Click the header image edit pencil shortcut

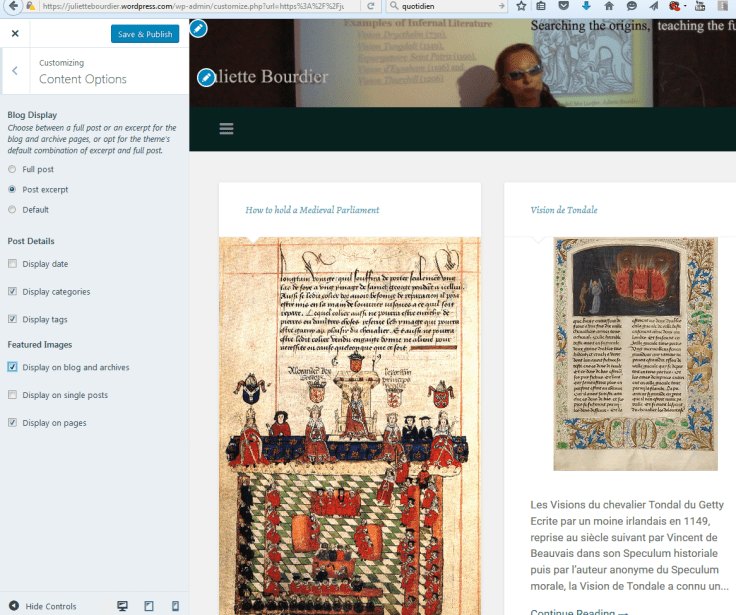coord(199,28)
